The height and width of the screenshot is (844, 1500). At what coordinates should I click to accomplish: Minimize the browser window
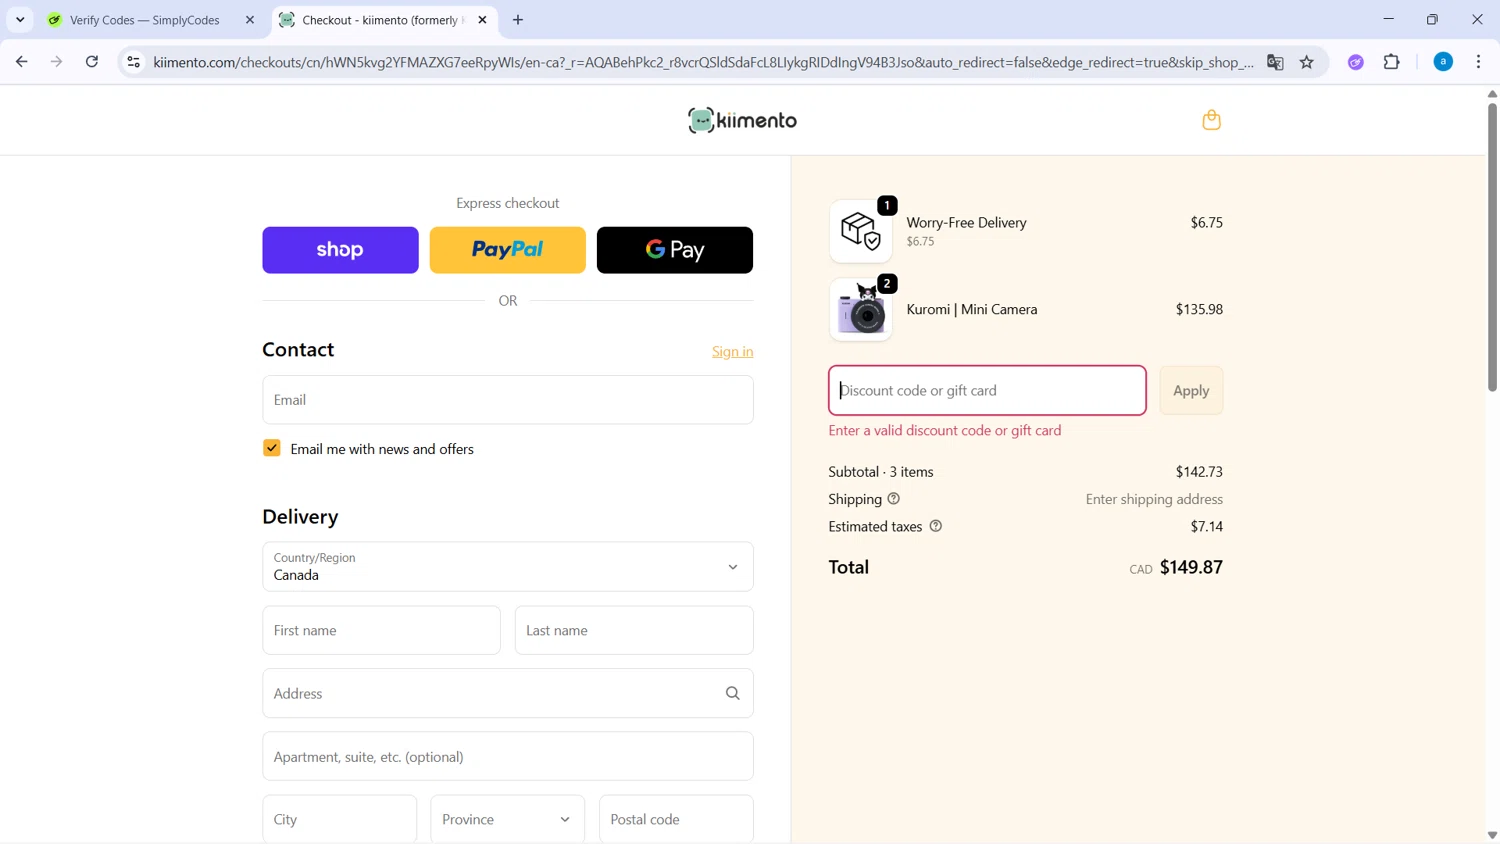tap(1388, 19)
